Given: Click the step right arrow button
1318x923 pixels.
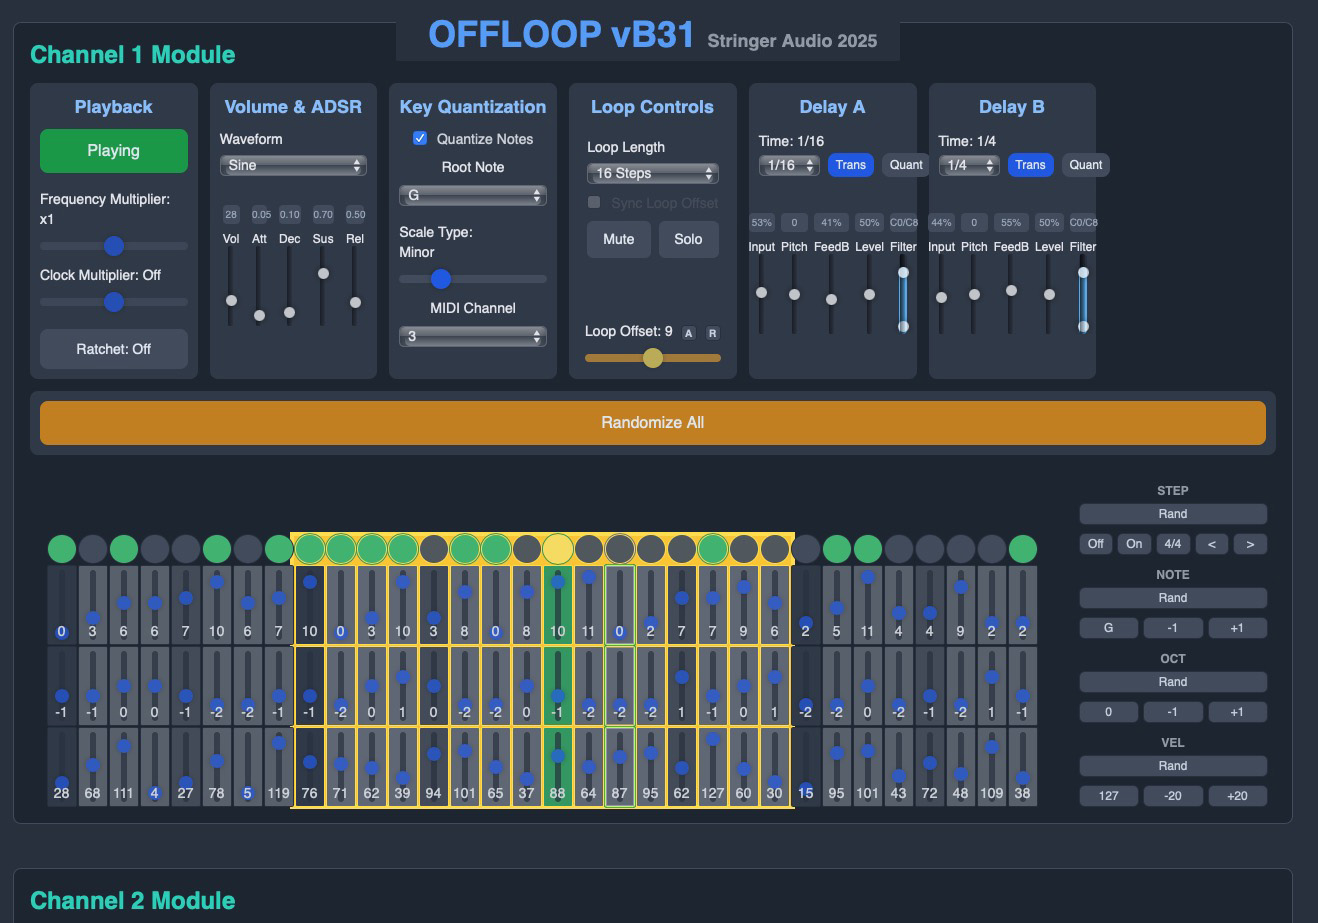Looking at the screenshot, I should click(x=1250, y=544).
